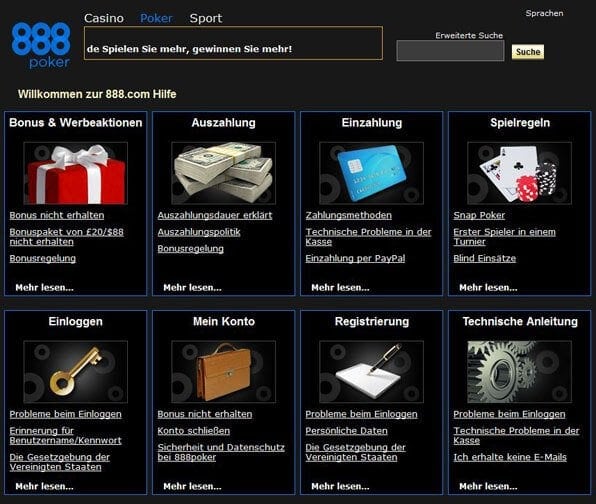Open the Auszahlung heading

click(x=224, y=122)
